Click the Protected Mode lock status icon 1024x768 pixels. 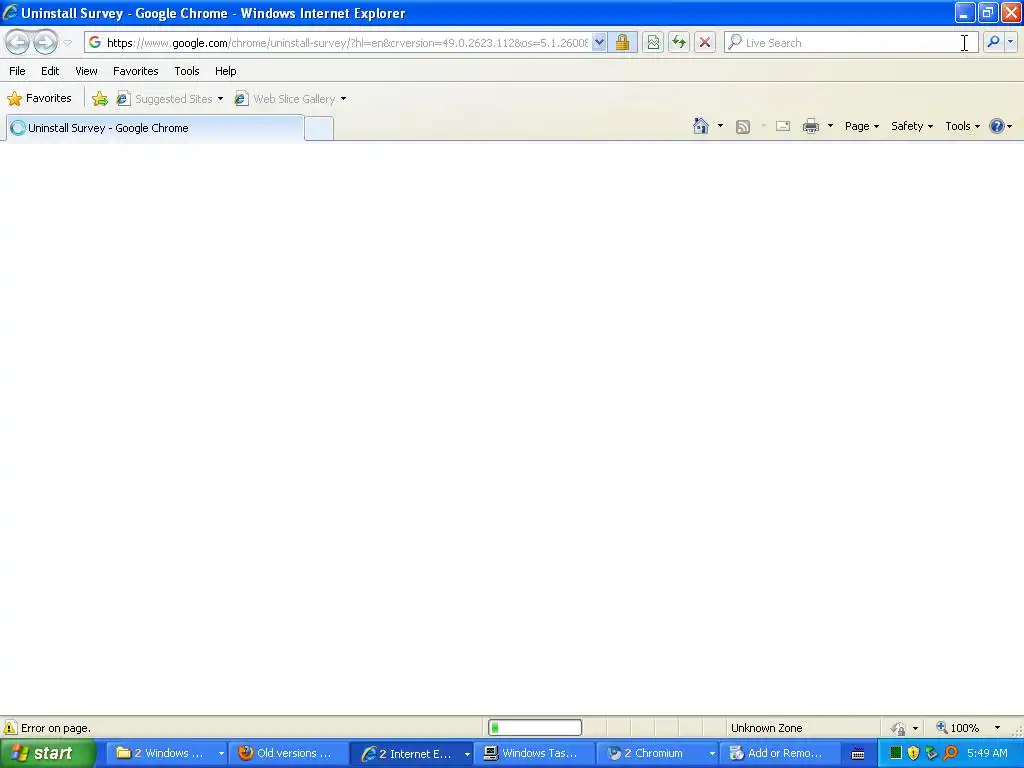(899, 728)
